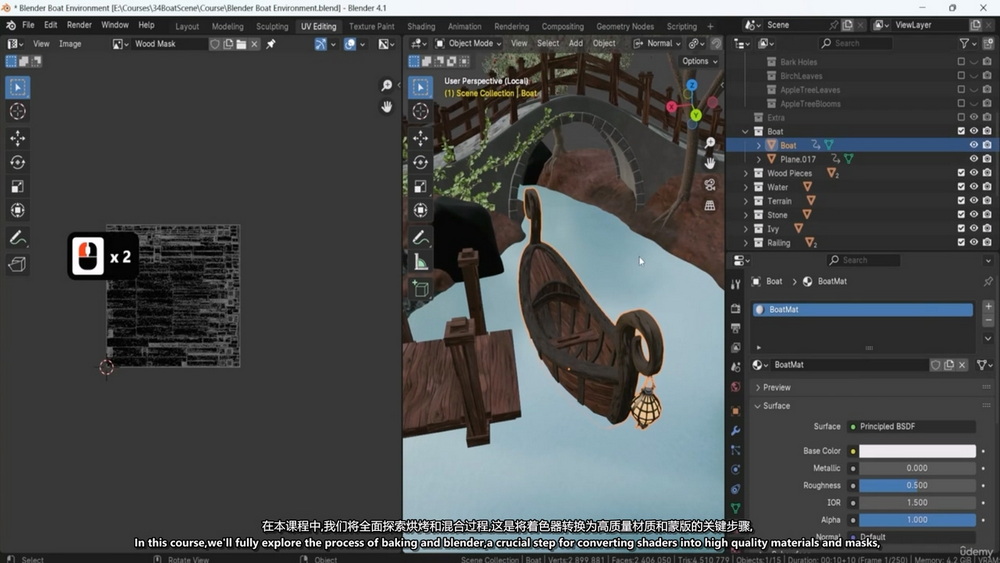Click the Base Color swatch

[917, 451]
